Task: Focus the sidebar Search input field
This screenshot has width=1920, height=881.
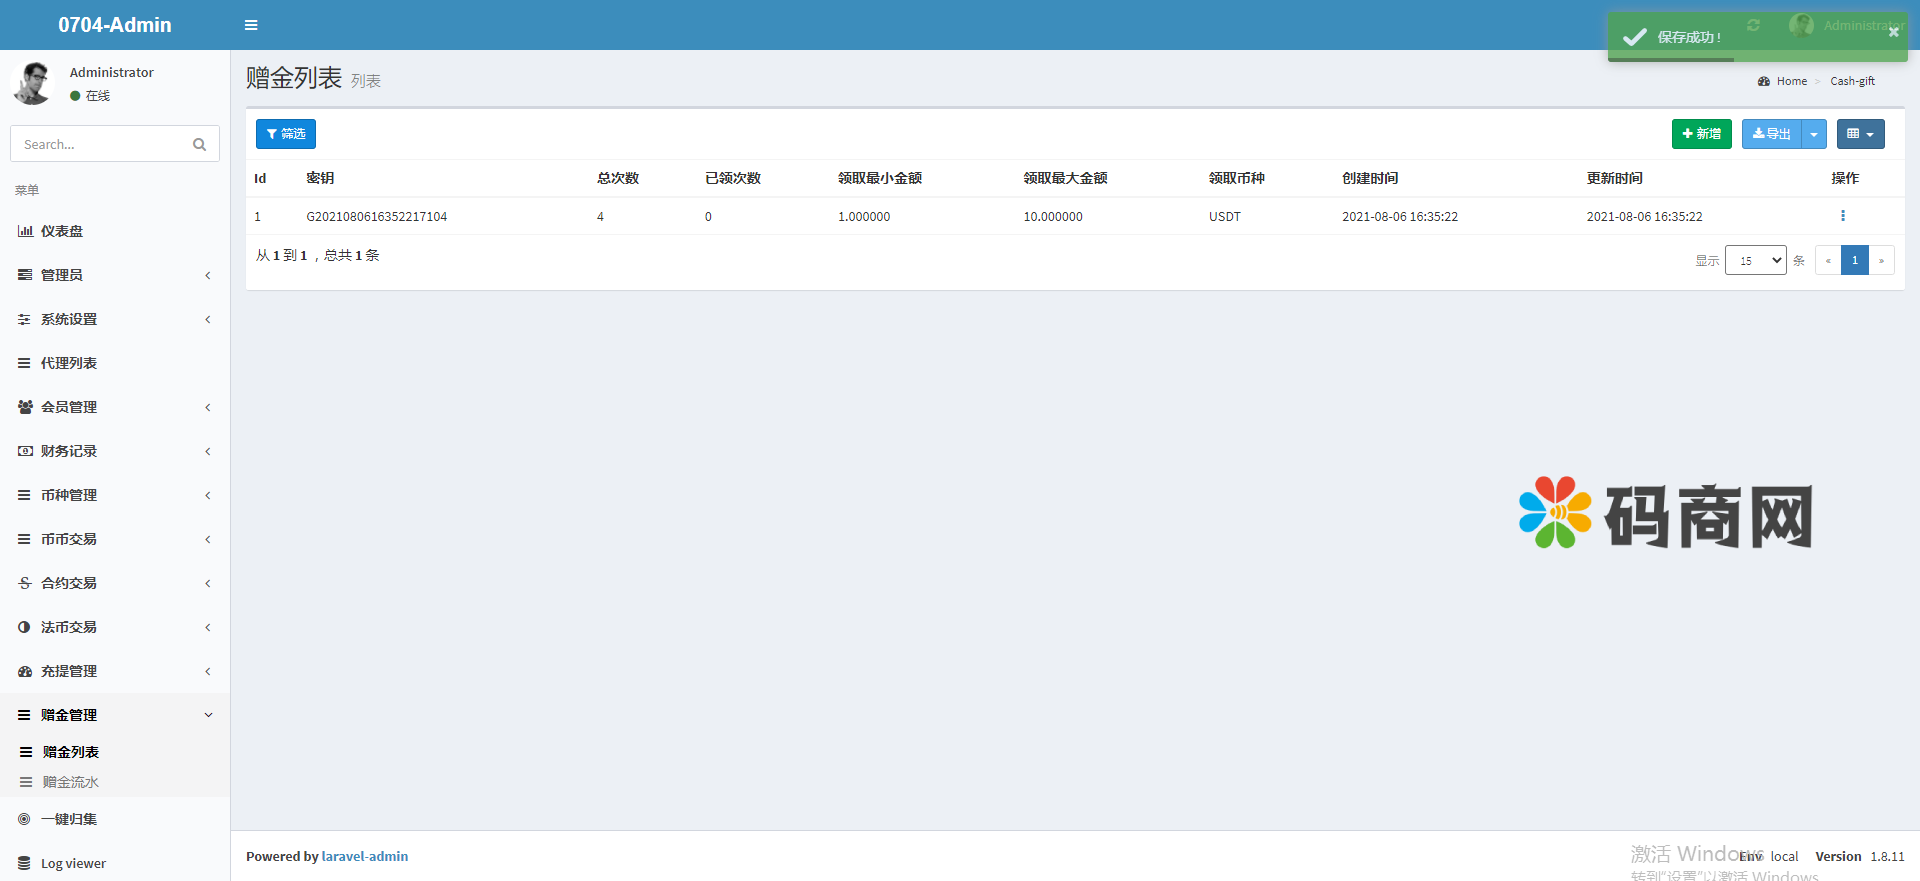Action: (100, 145)
